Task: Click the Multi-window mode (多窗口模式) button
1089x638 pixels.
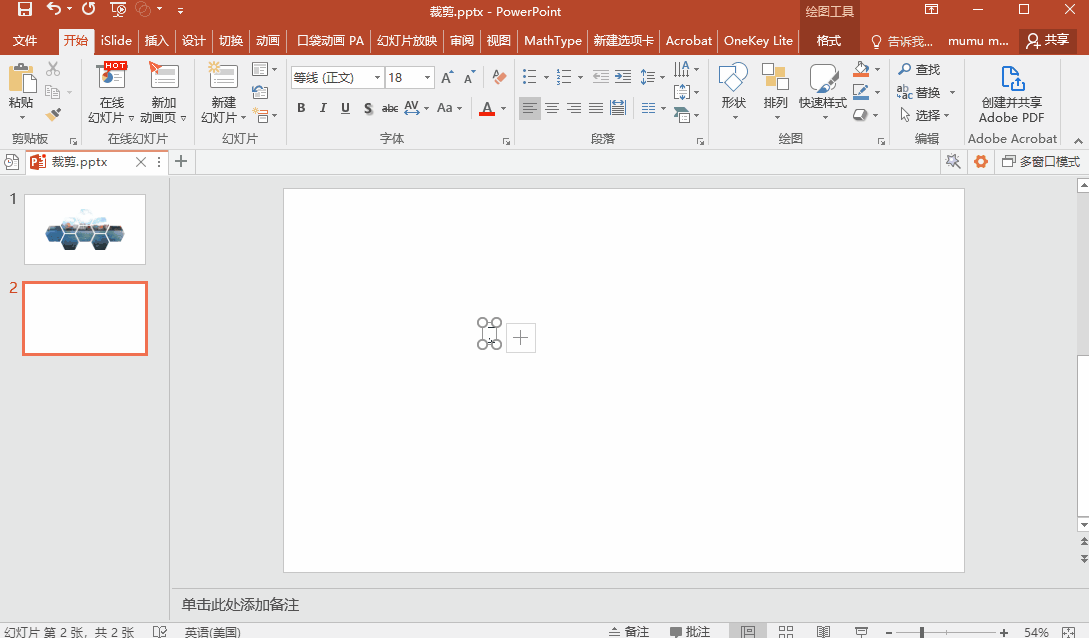Action: tap(1040, 161)
